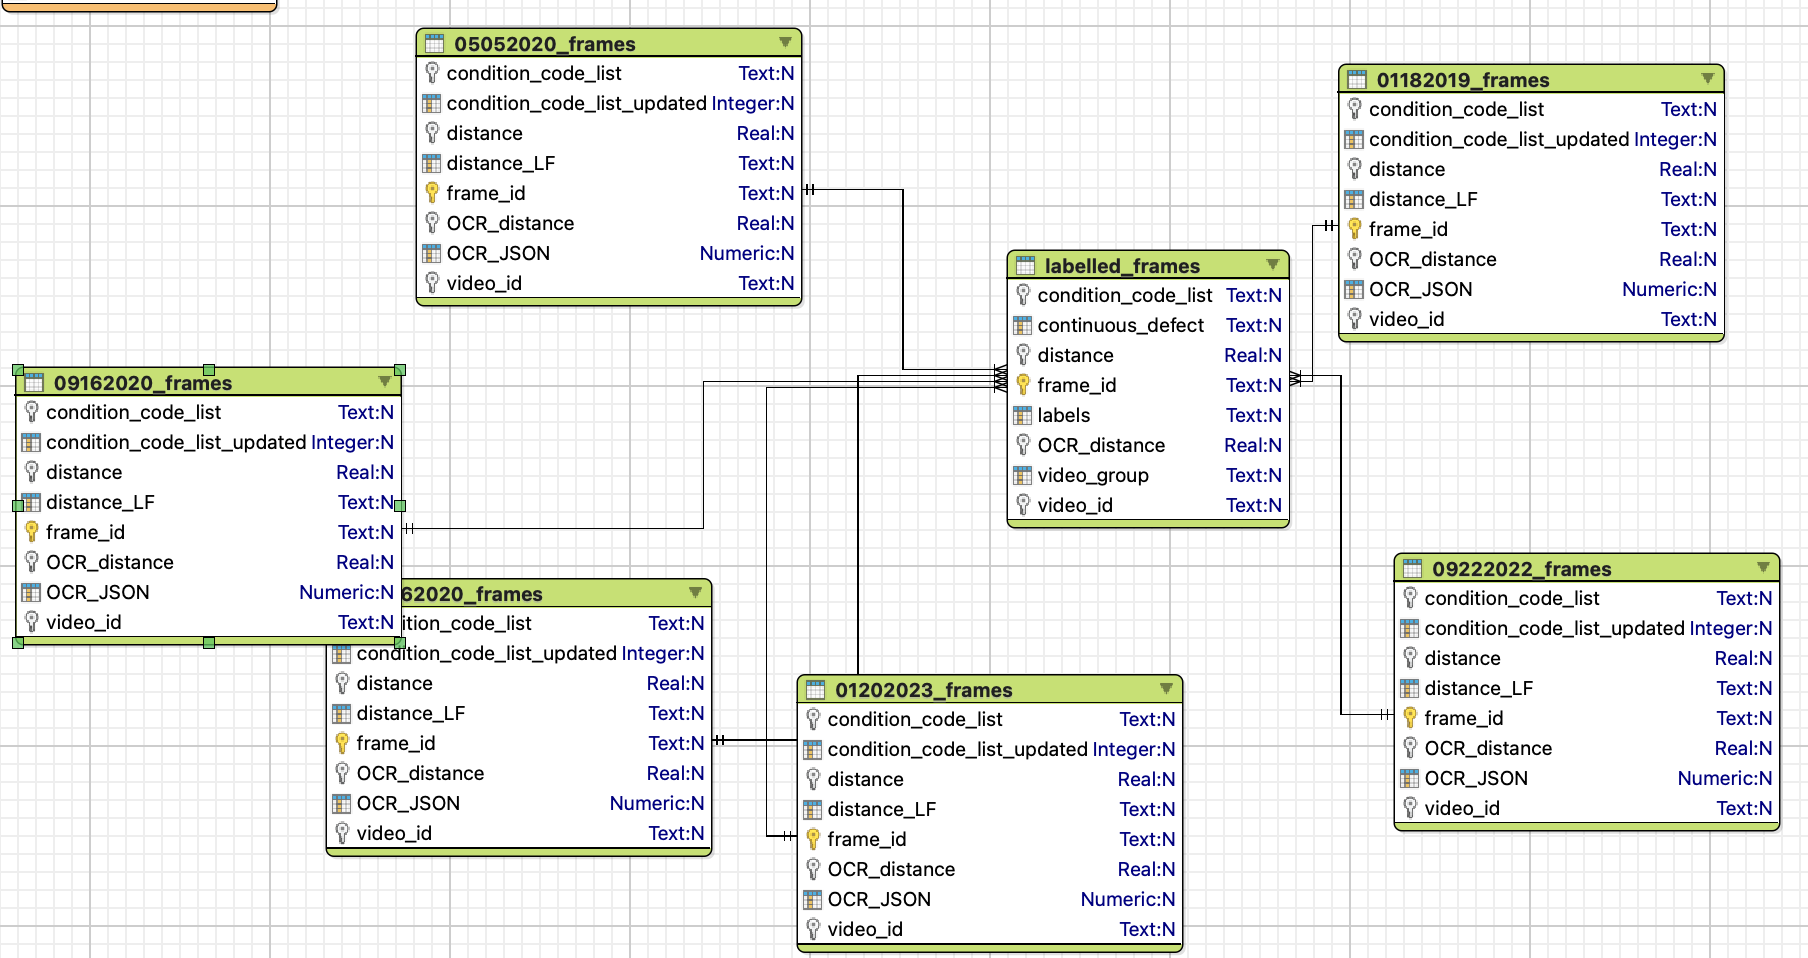Screen dimensions: 1808x958
Task: Click the key icon beside OCR_distance in 01182019_frames
Action: pos(1355,259)
